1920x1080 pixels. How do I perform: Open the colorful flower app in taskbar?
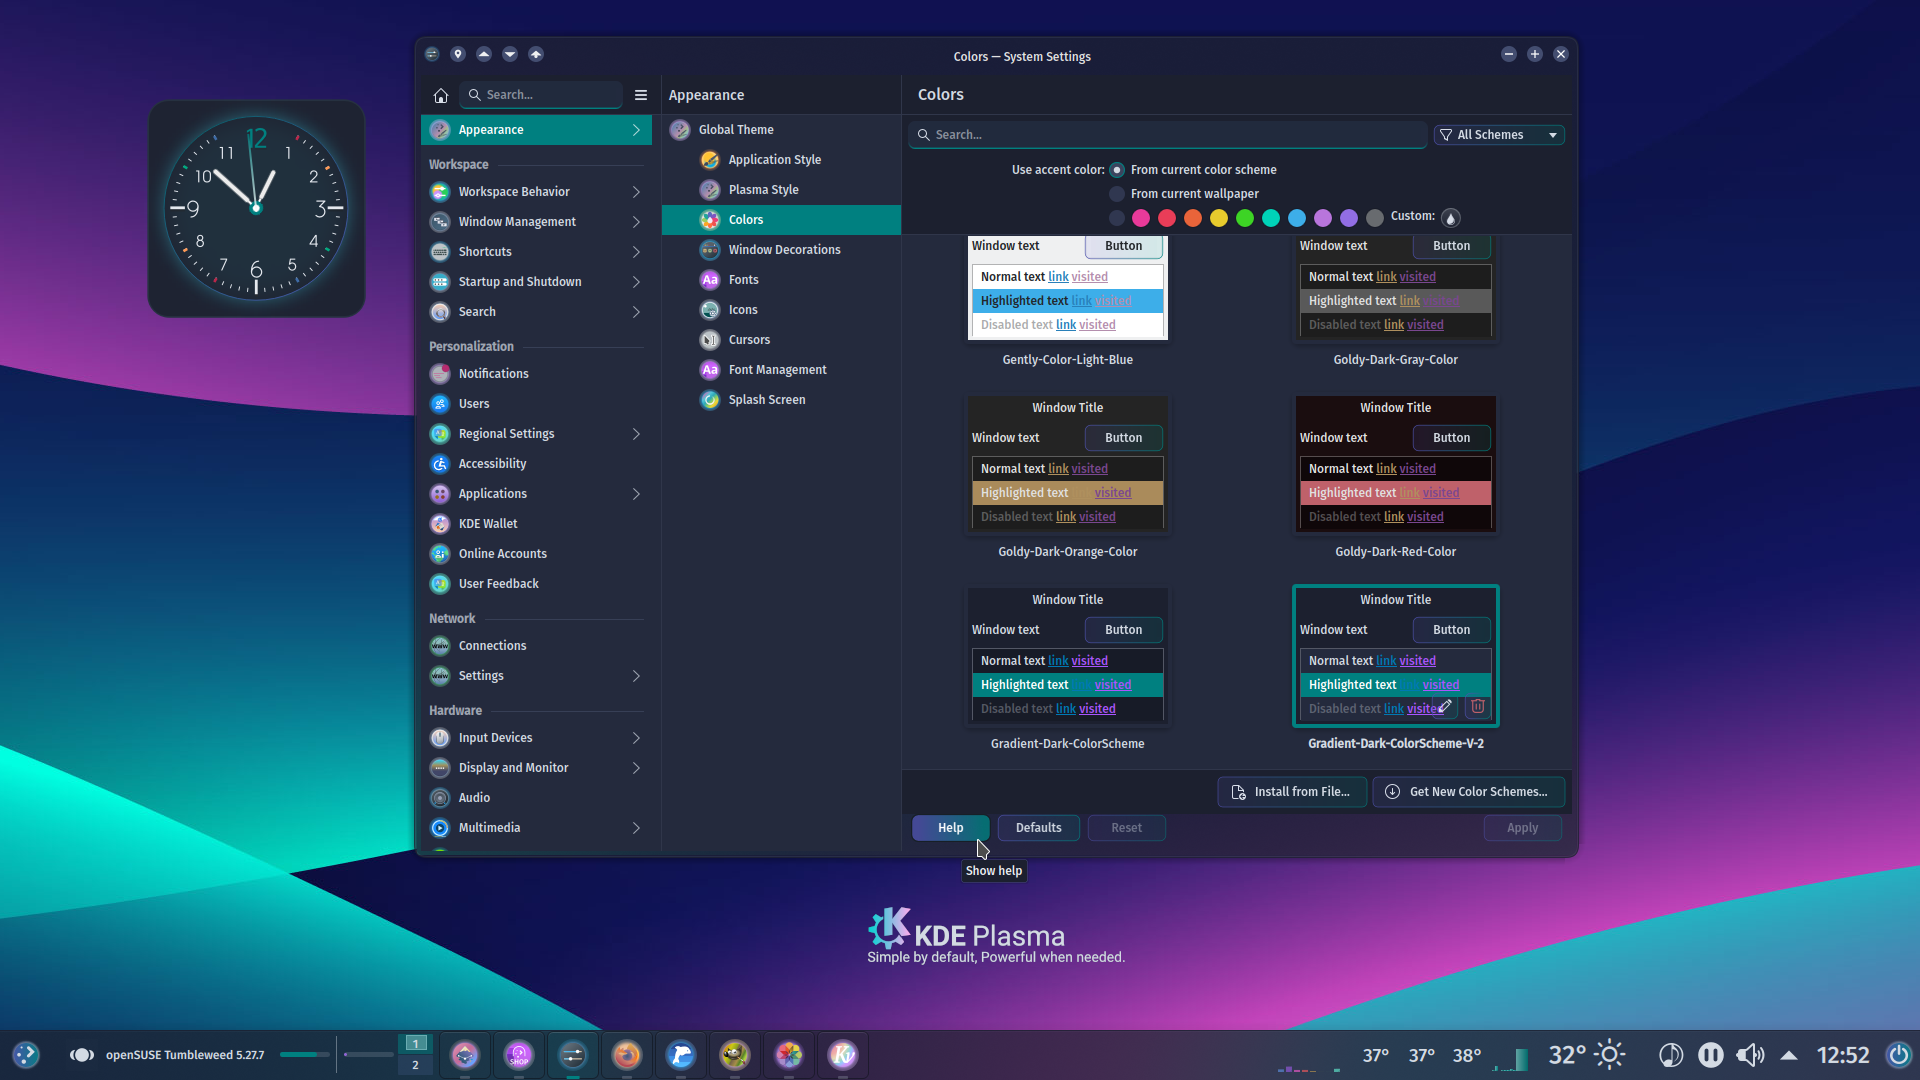(x=789, y=1054)
